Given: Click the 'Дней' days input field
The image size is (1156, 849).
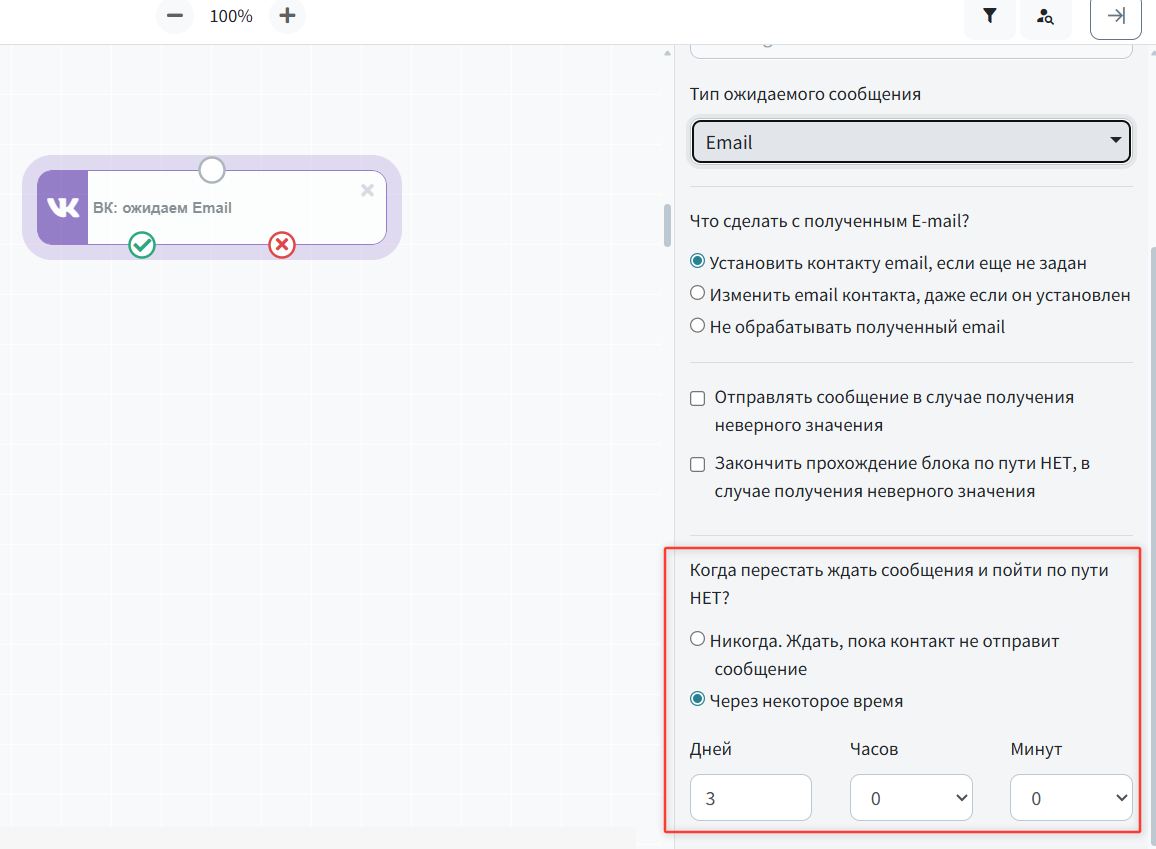Looking at the screenshot, I should pos(750,798).
